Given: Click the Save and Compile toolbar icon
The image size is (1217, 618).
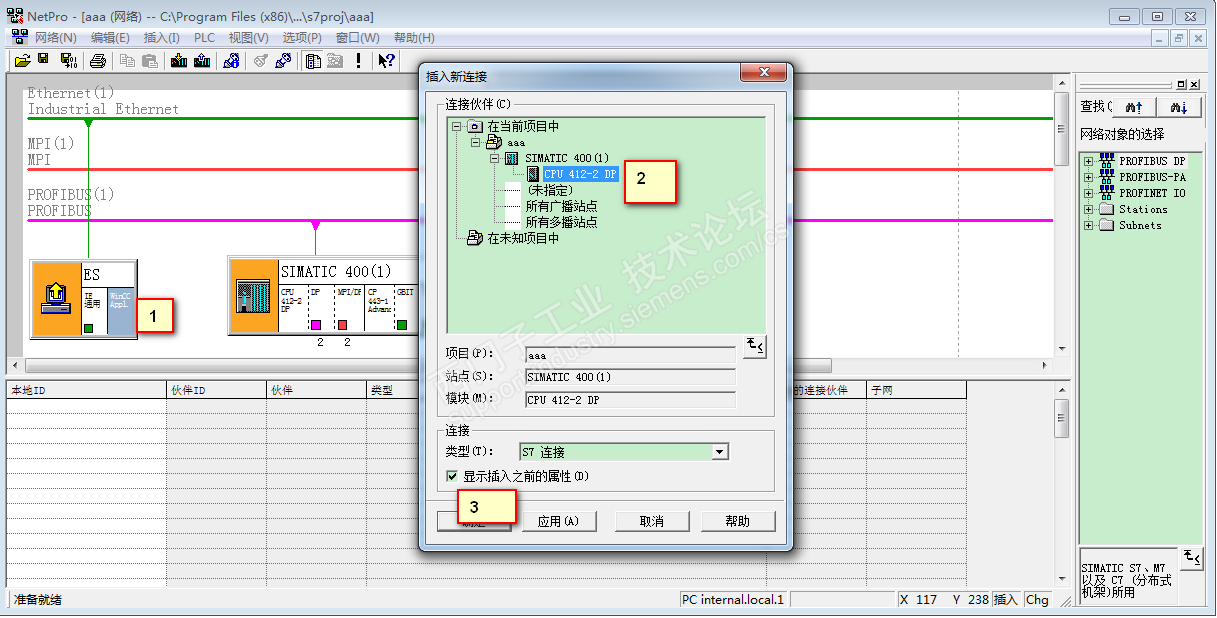Looking at the screenshot, I should coord(69,61).
